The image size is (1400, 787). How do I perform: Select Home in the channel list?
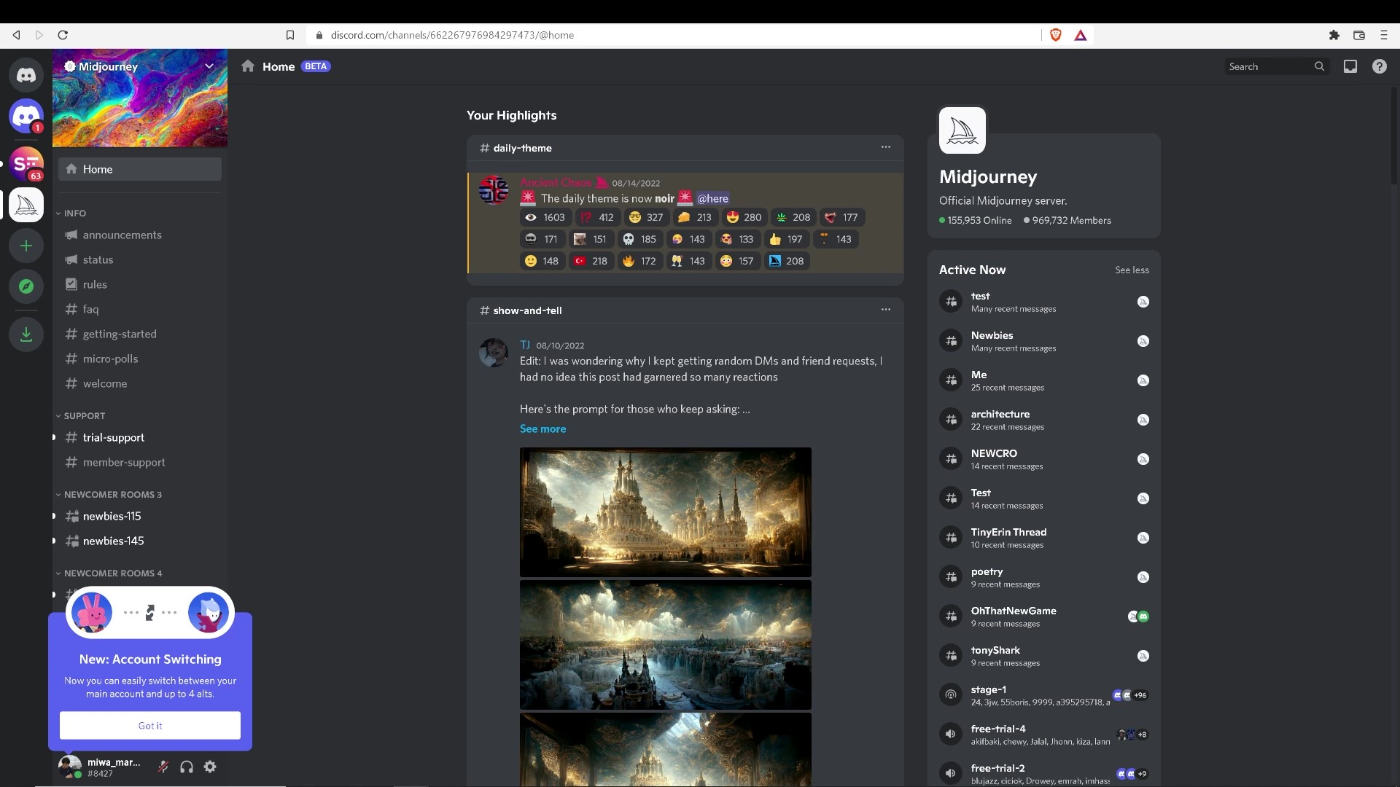[x=140, y=169]
